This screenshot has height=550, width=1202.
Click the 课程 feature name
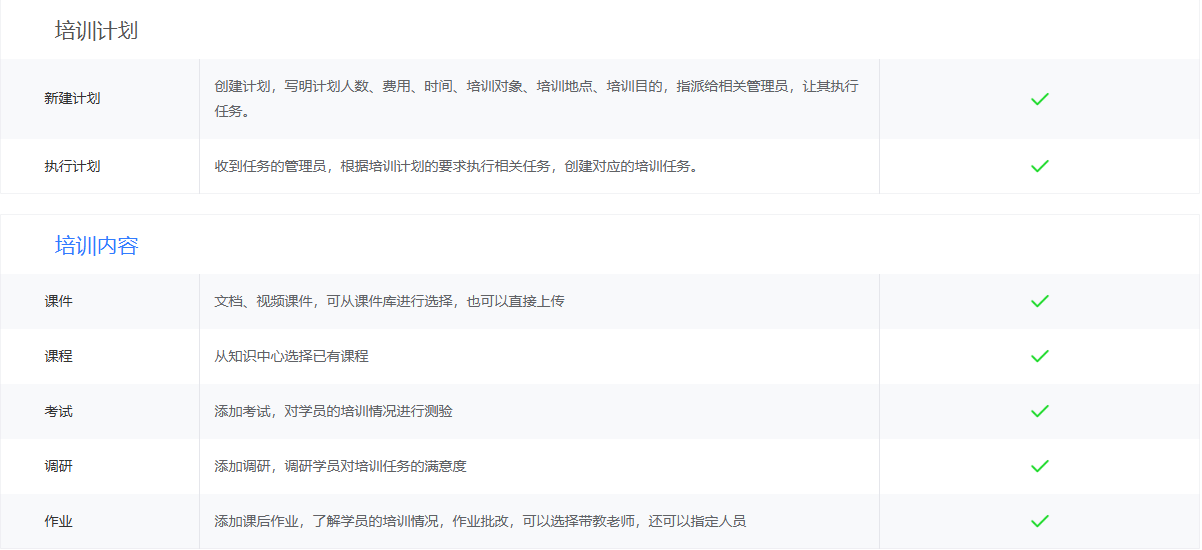click(58, 356)
